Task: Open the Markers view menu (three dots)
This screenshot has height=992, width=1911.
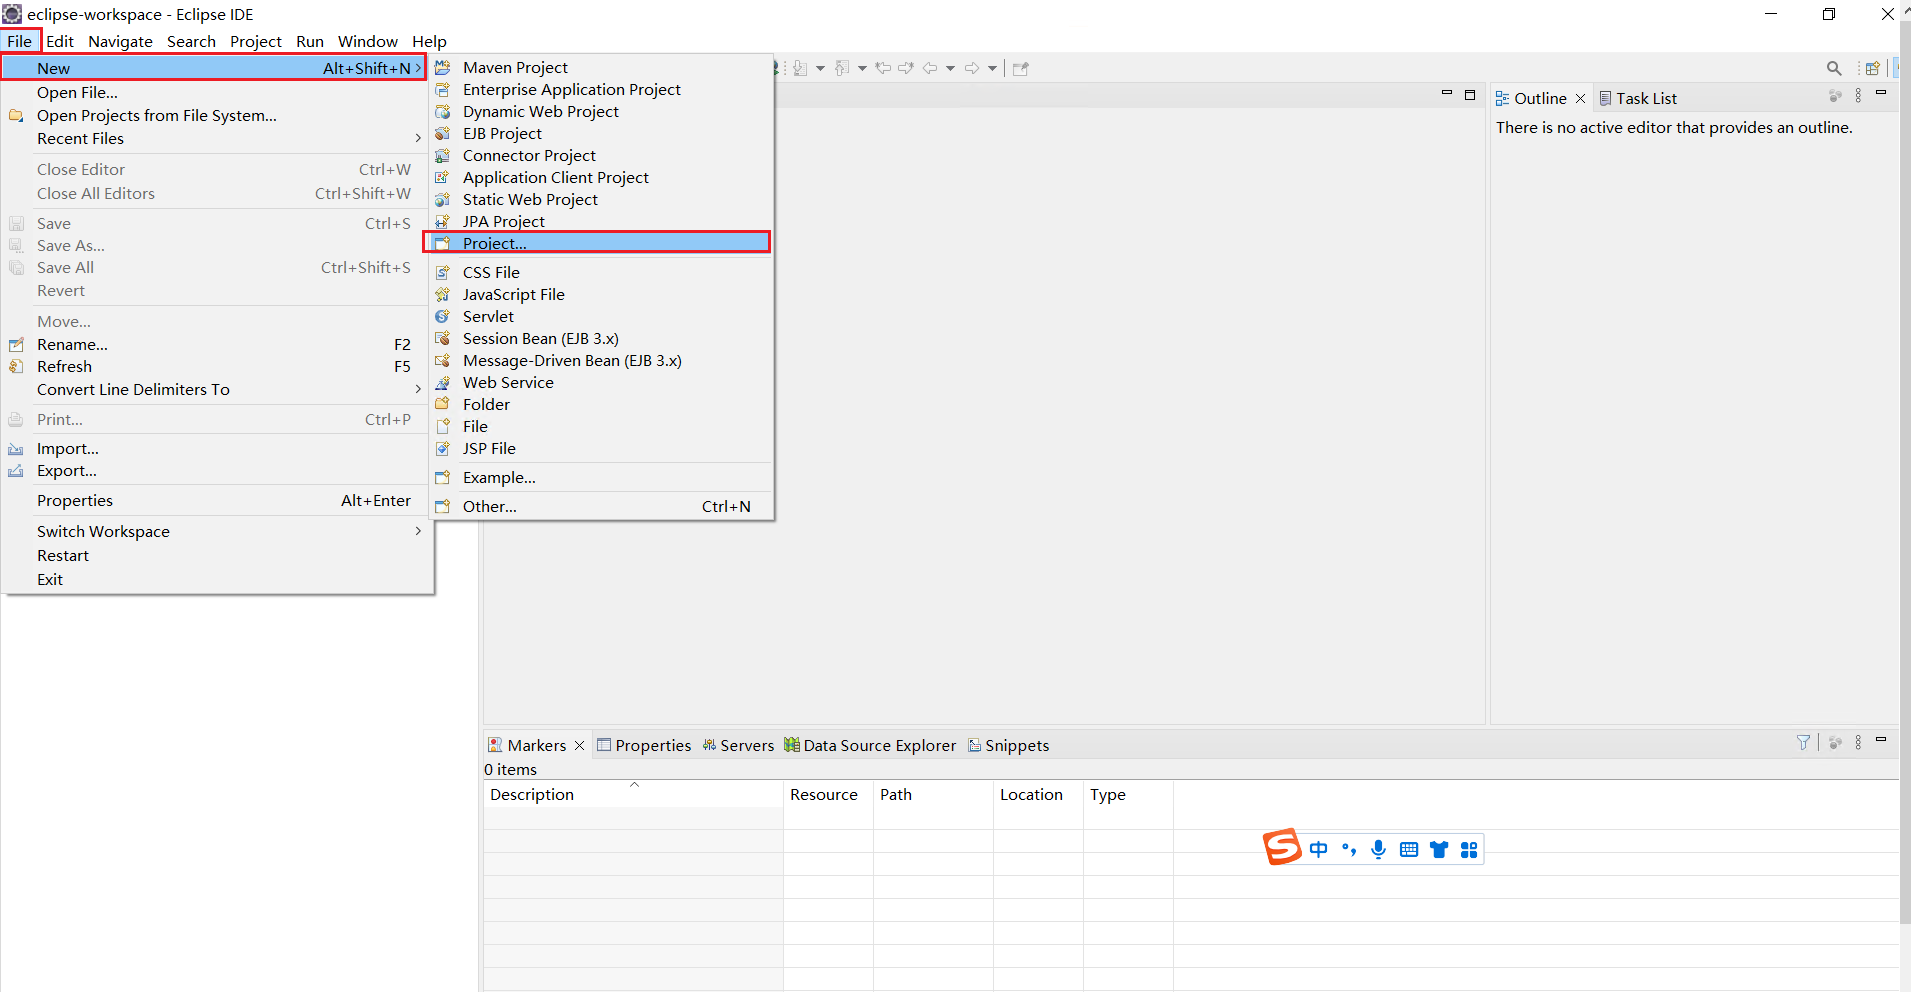Action: (x=1858, y=742)
